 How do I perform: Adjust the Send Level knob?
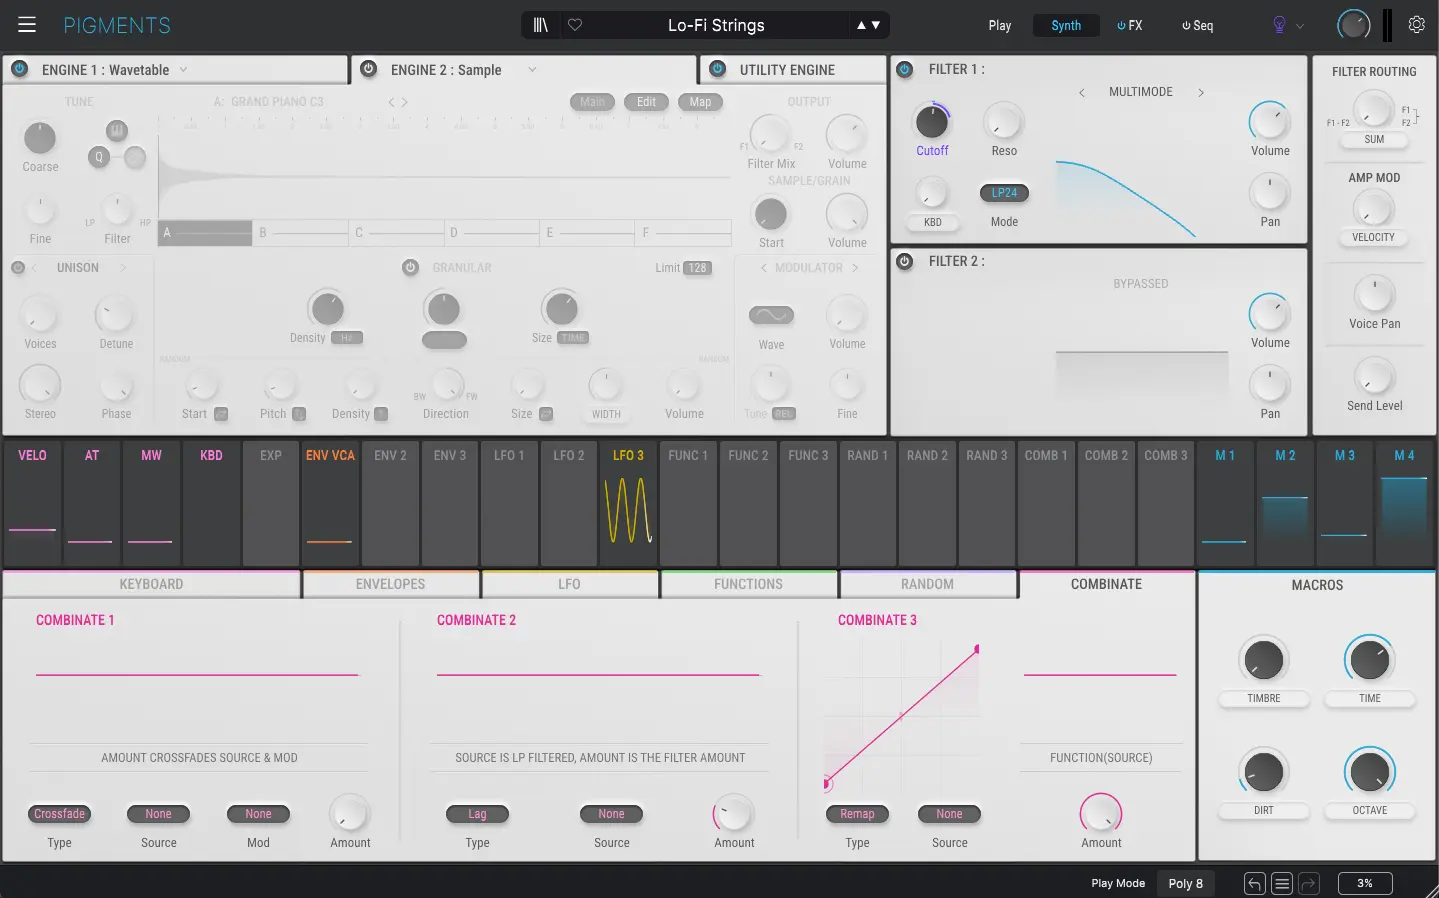point(1374,376)
